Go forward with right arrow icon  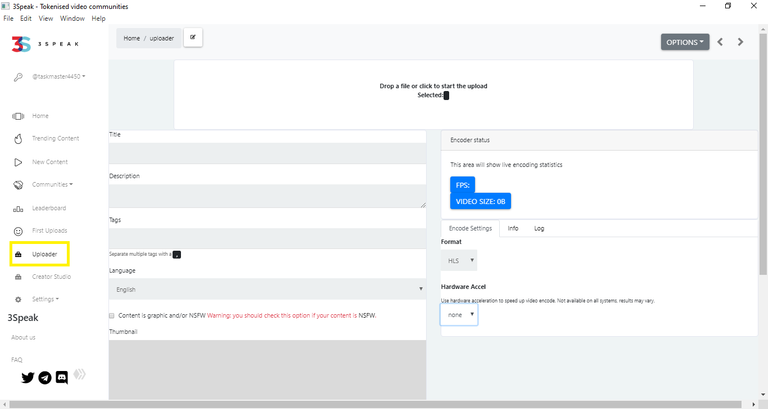(x=741, y=42)
